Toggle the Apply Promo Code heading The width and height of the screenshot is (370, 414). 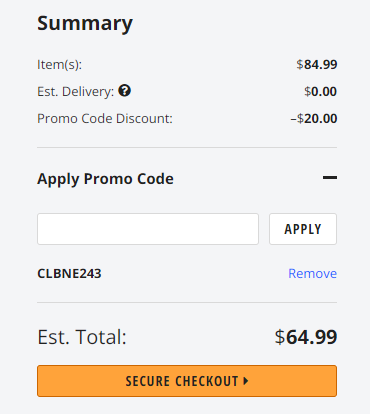pos(105,179)
